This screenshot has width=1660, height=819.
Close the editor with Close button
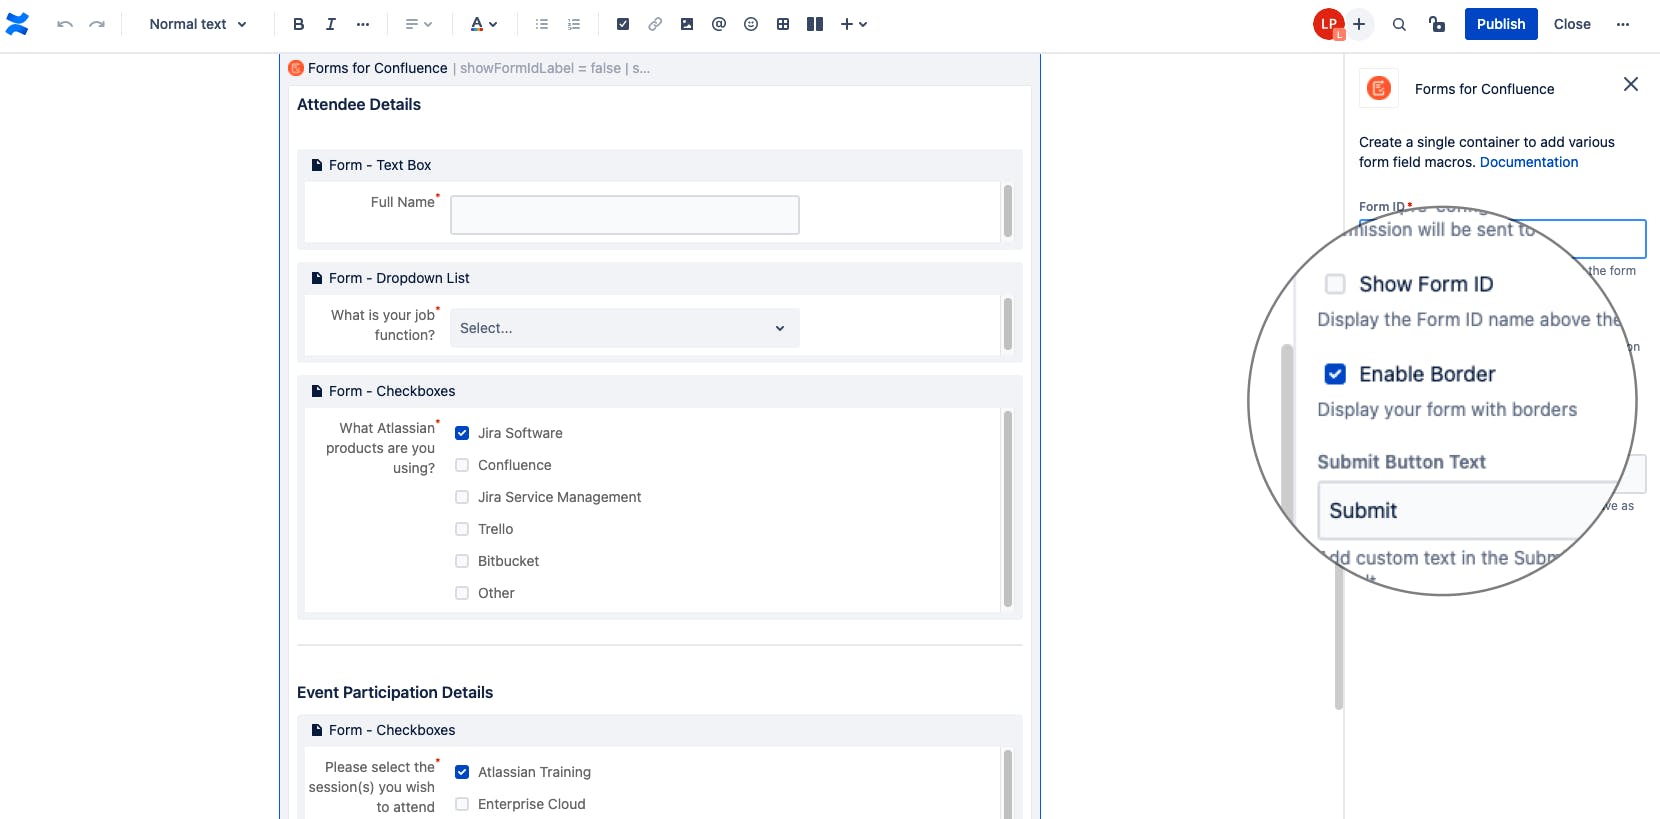pyautogui.click(x=1572, y=24)
